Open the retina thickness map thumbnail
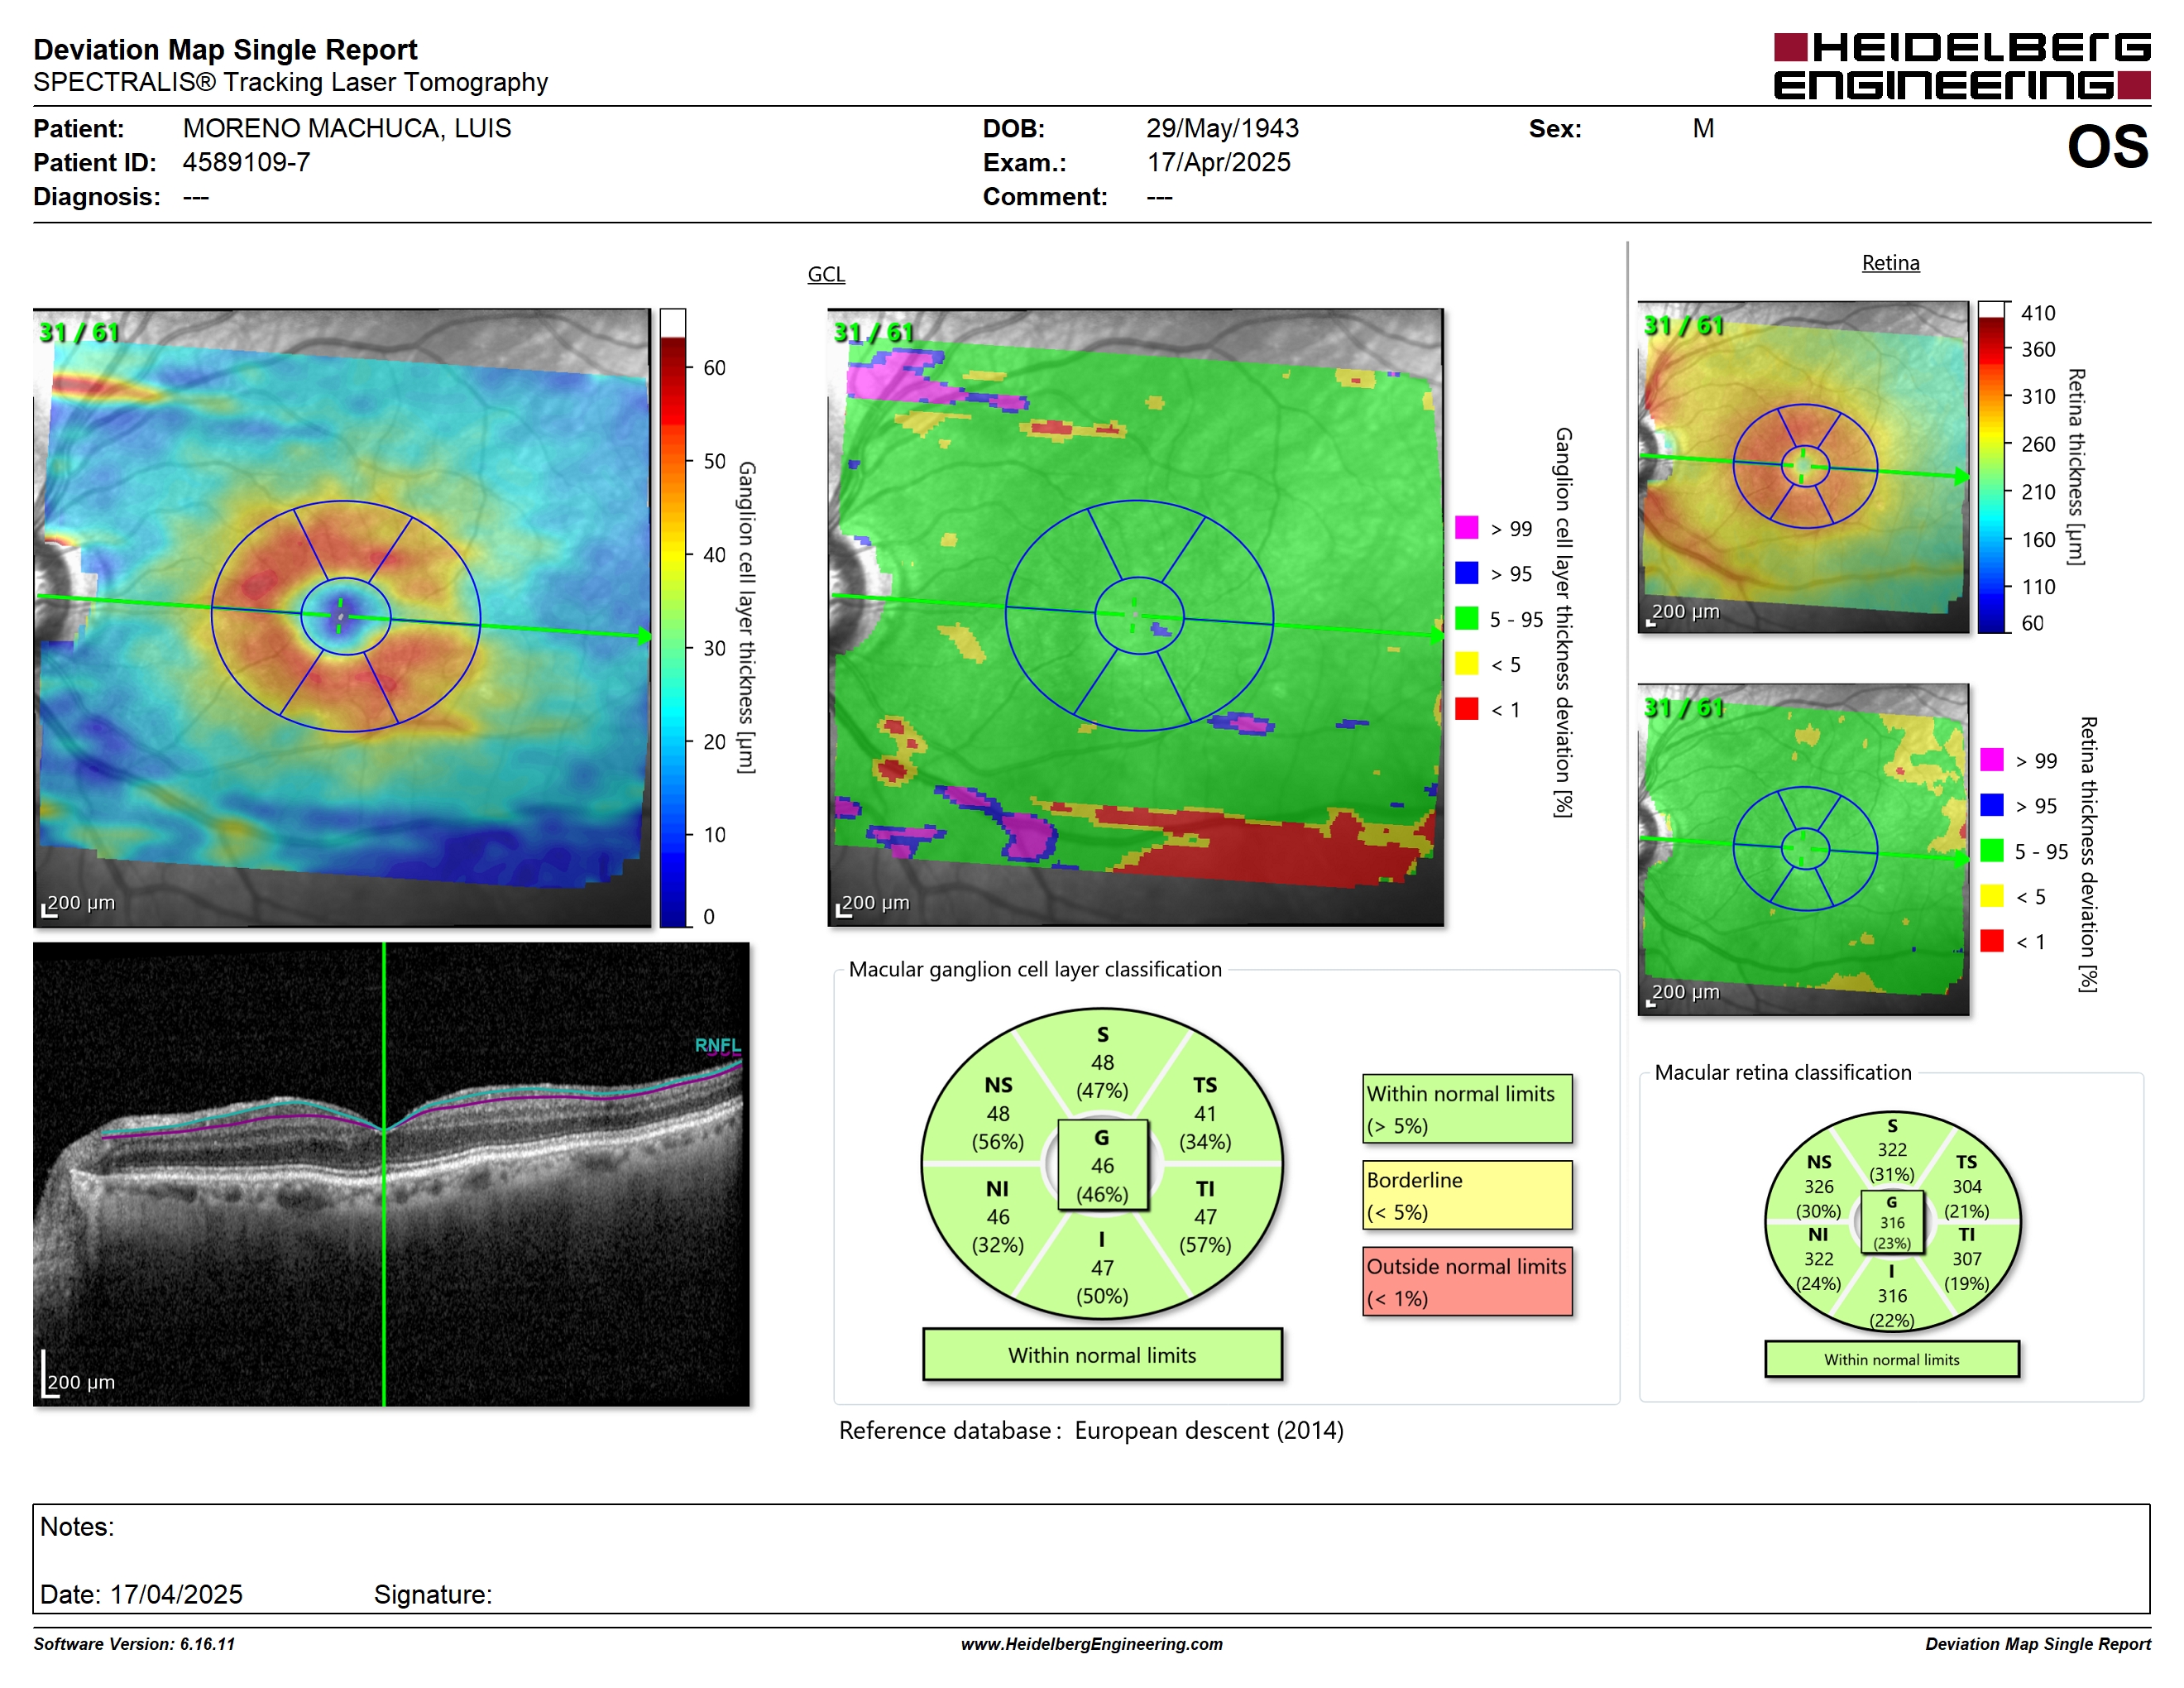 click(1803, 467)
